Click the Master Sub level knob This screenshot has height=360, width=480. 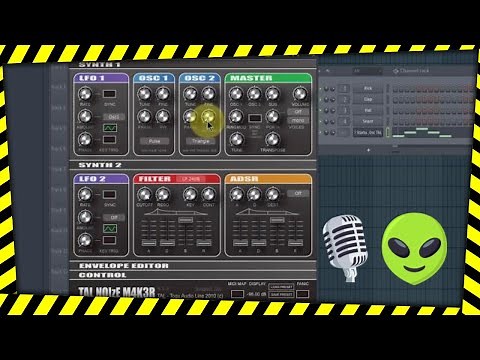(x=272, y=94)
